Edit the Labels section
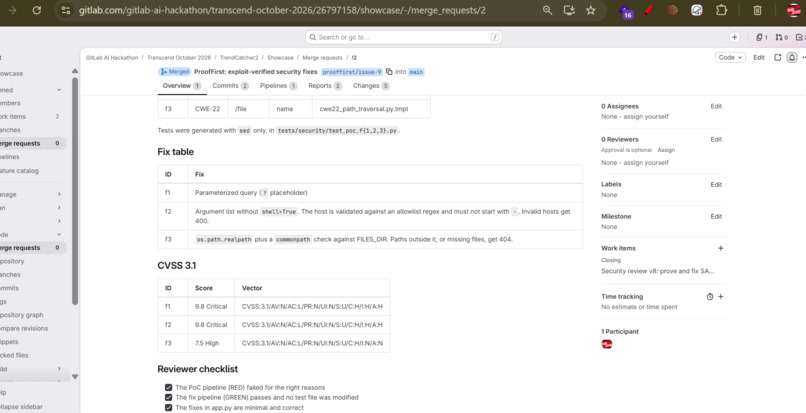The image size is (806, 413). point(716,185)
